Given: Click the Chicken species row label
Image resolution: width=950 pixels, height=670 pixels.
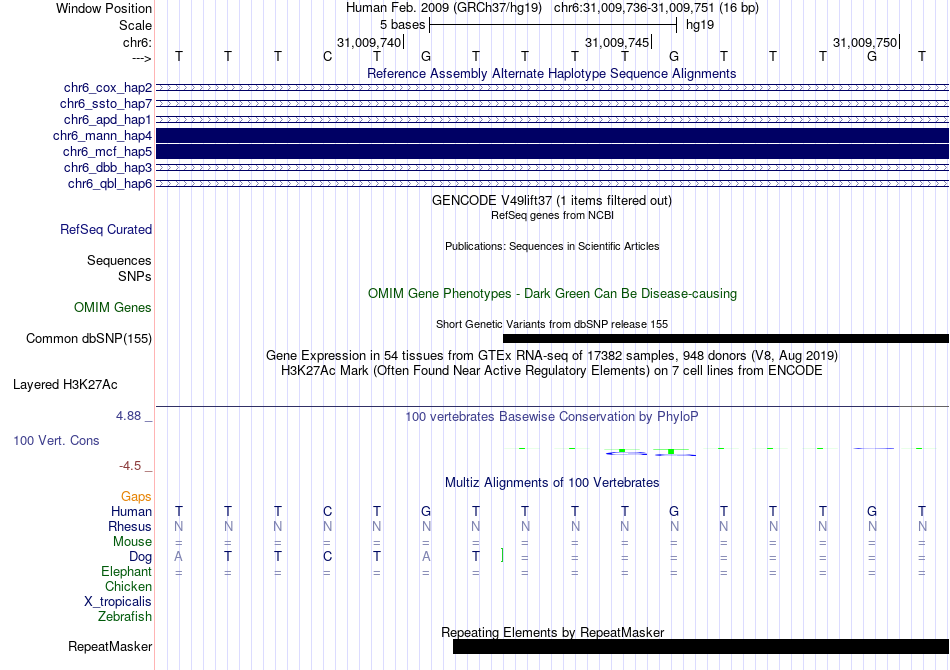Looking at the screenshot, I should [x=128, y=586].
